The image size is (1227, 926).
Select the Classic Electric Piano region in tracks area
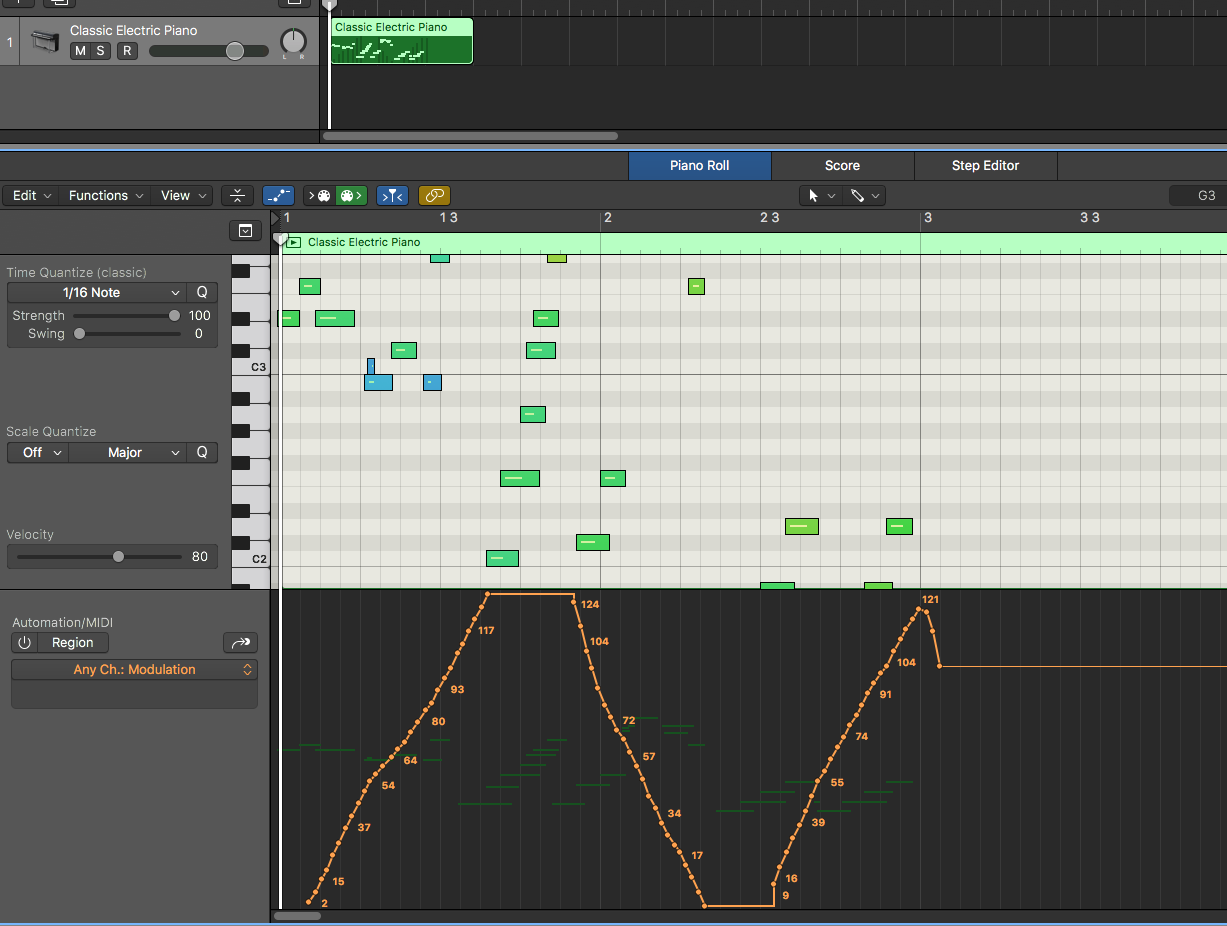click(x=401, y=41)
